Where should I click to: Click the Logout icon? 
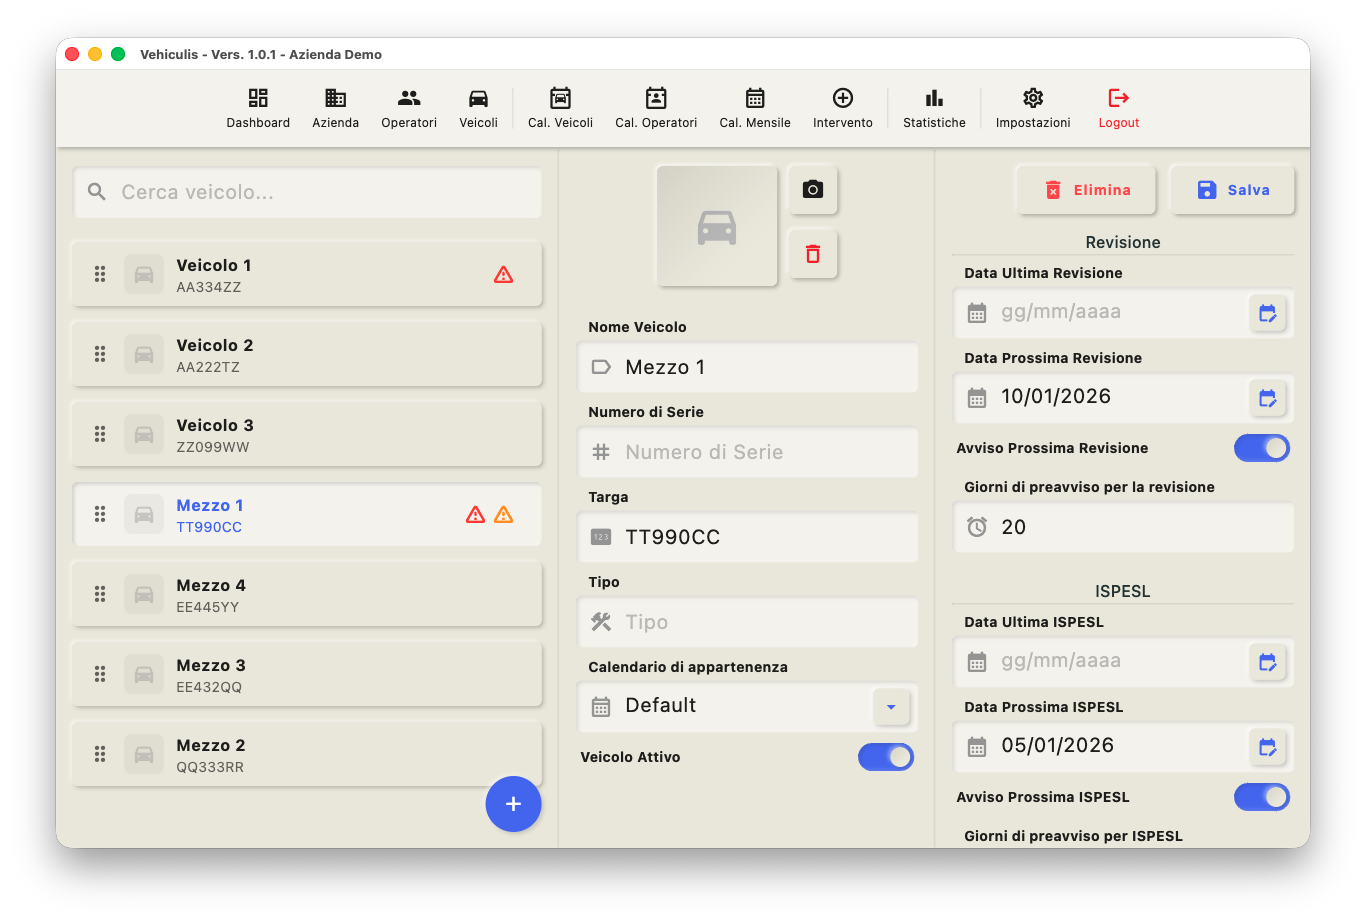point(1119,108)
